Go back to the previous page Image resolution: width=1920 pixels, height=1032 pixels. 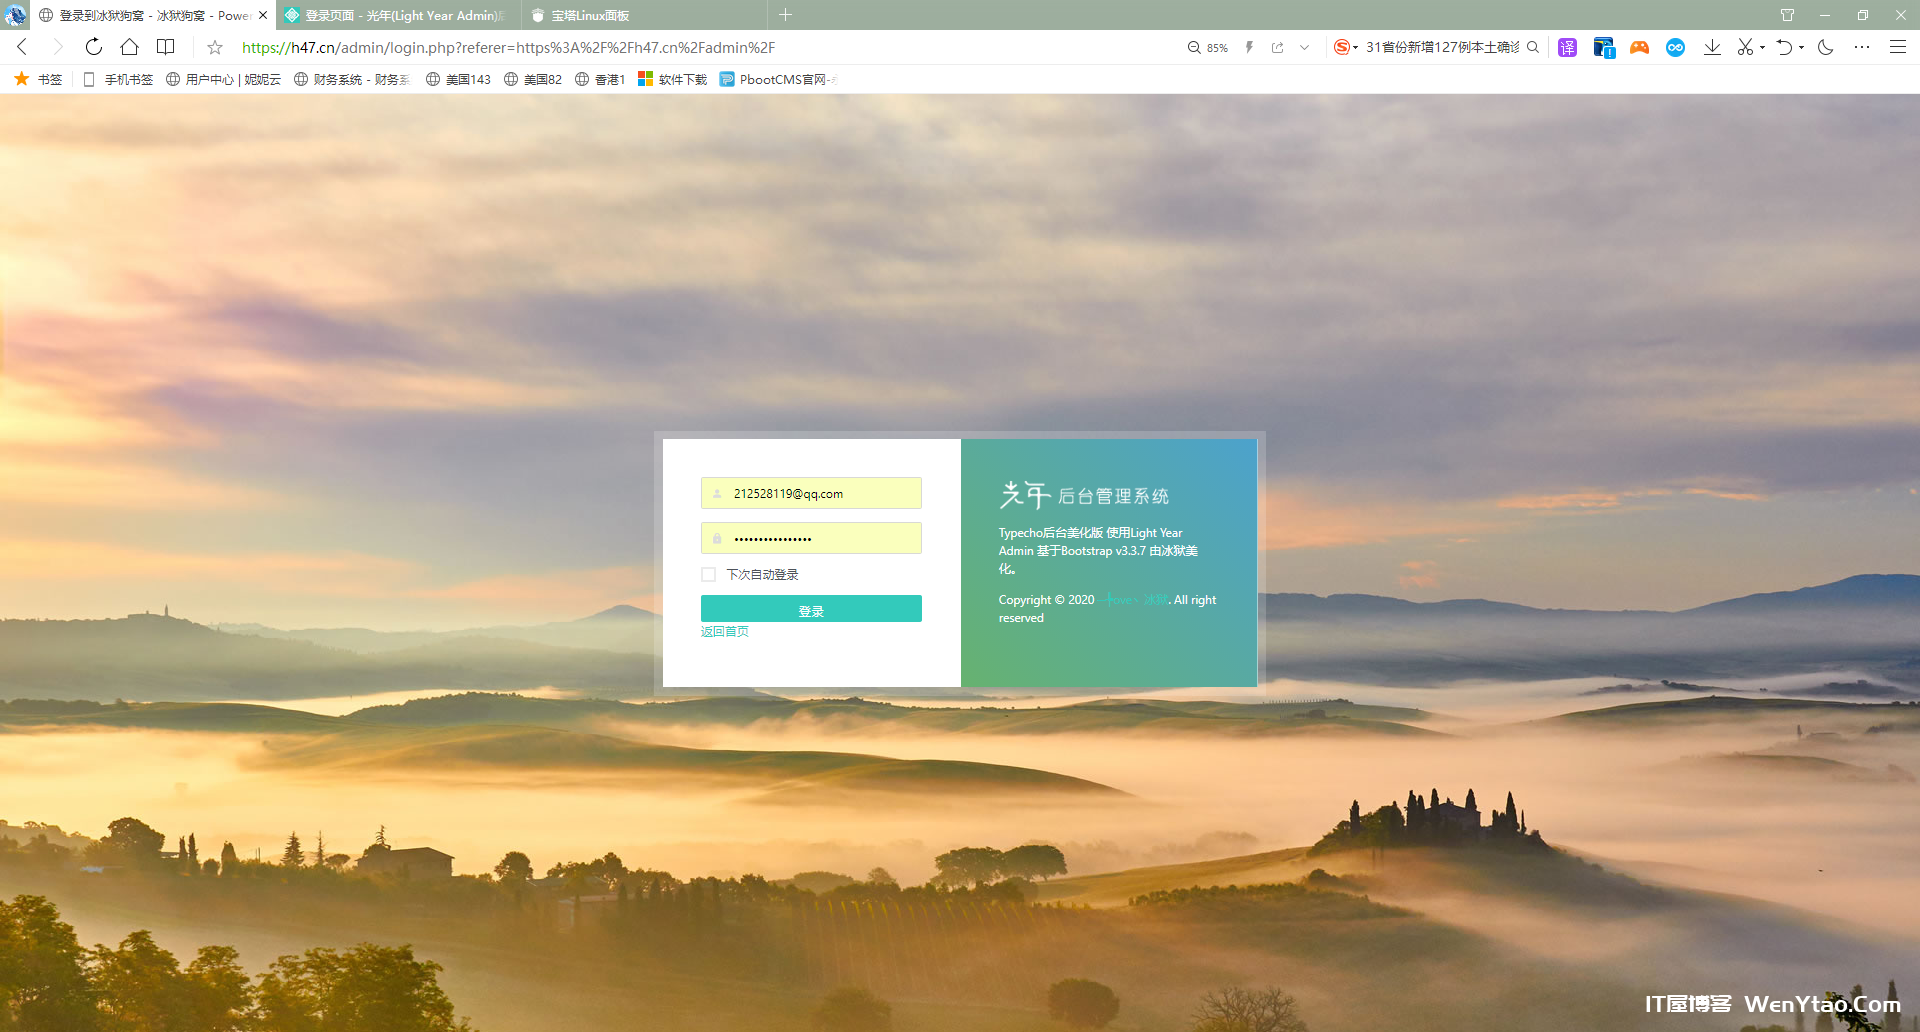[22, 47]
